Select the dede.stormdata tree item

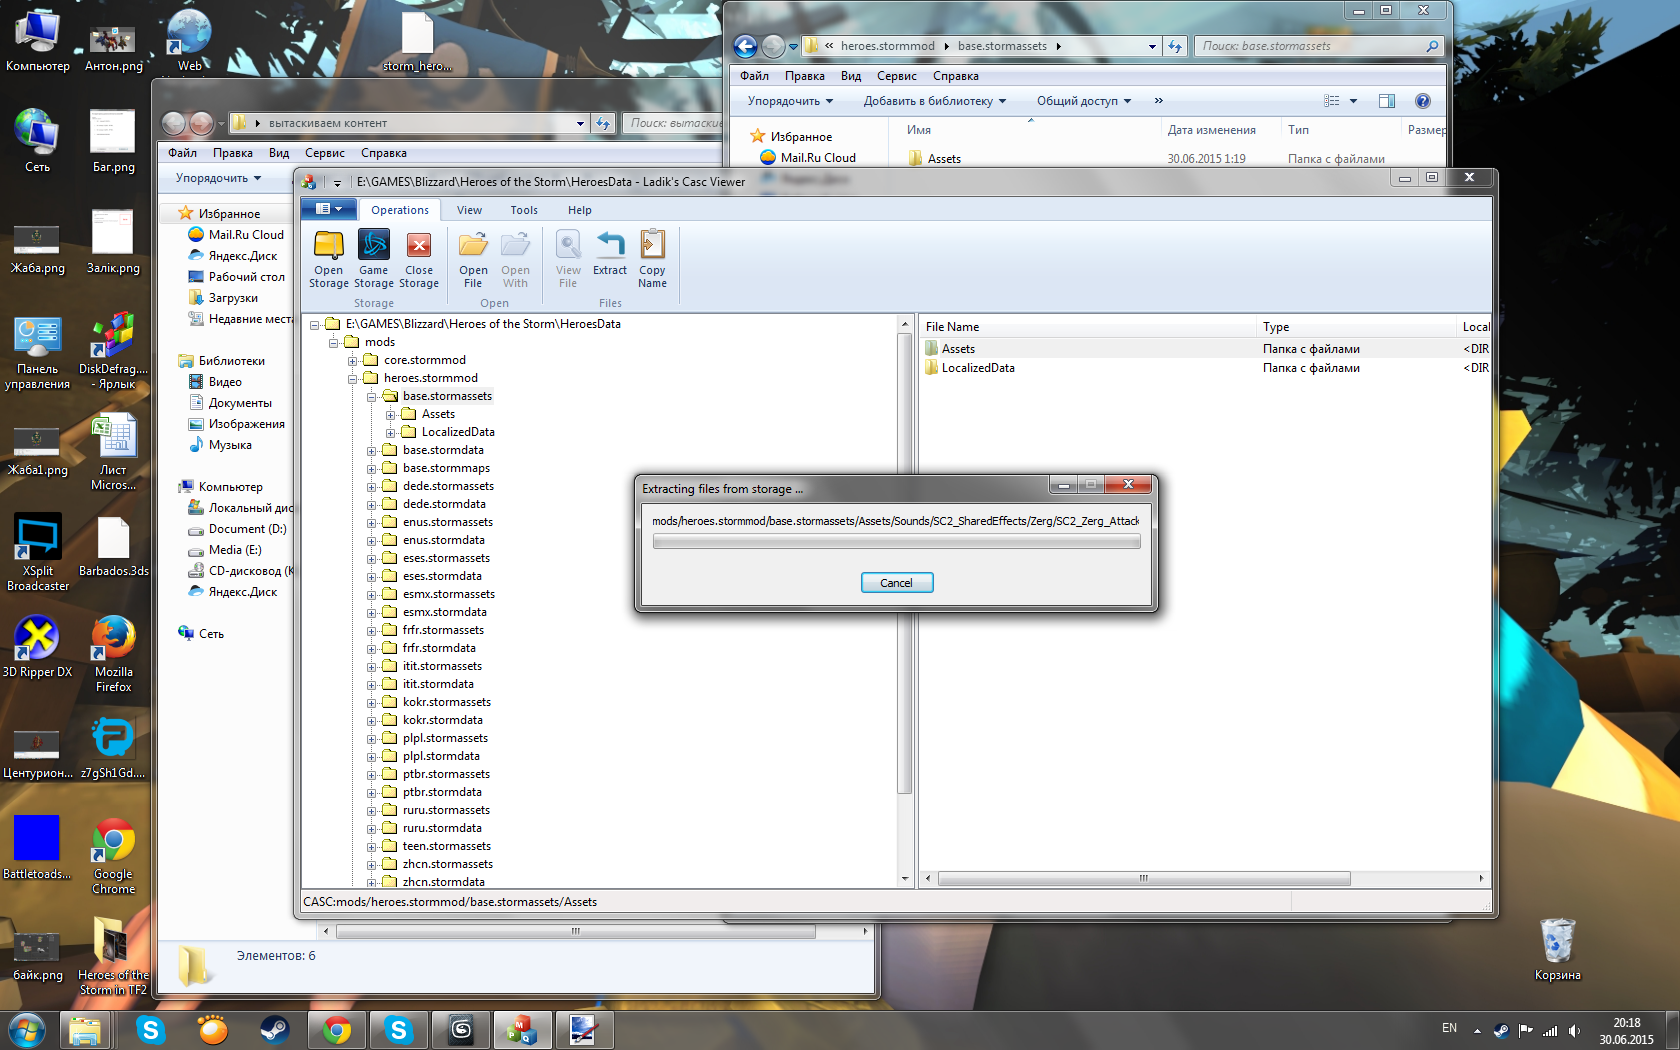tap(444, 505)
